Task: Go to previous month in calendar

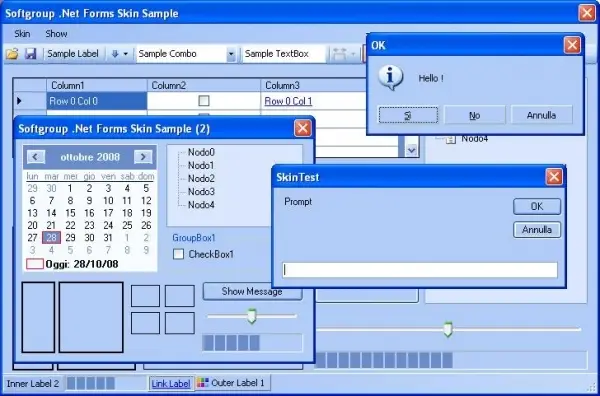Action: pyautogui.click(x=36, y=157)
